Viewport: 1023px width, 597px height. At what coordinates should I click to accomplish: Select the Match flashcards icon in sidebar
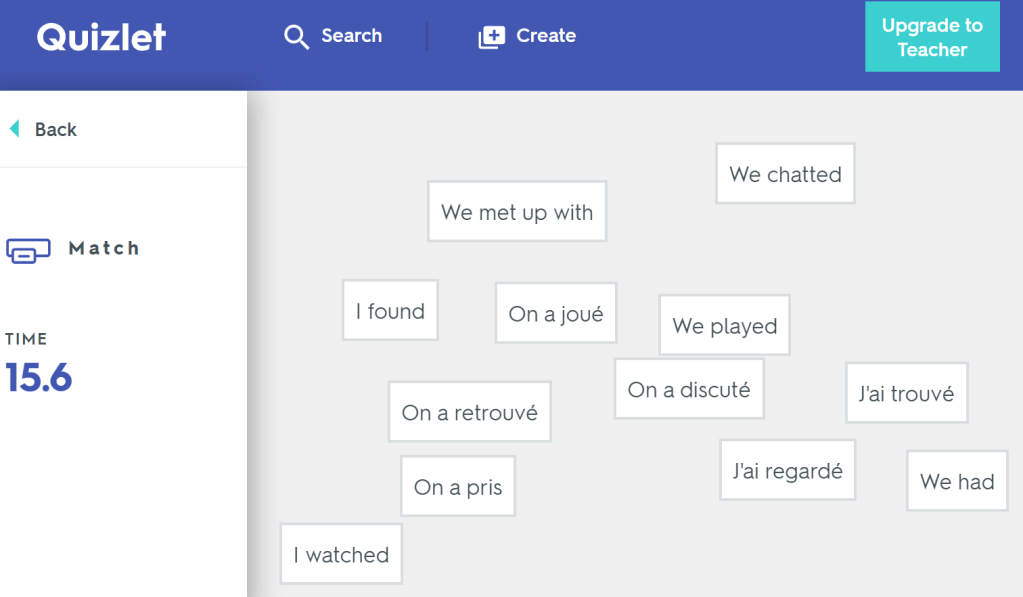tap(30, 249)
